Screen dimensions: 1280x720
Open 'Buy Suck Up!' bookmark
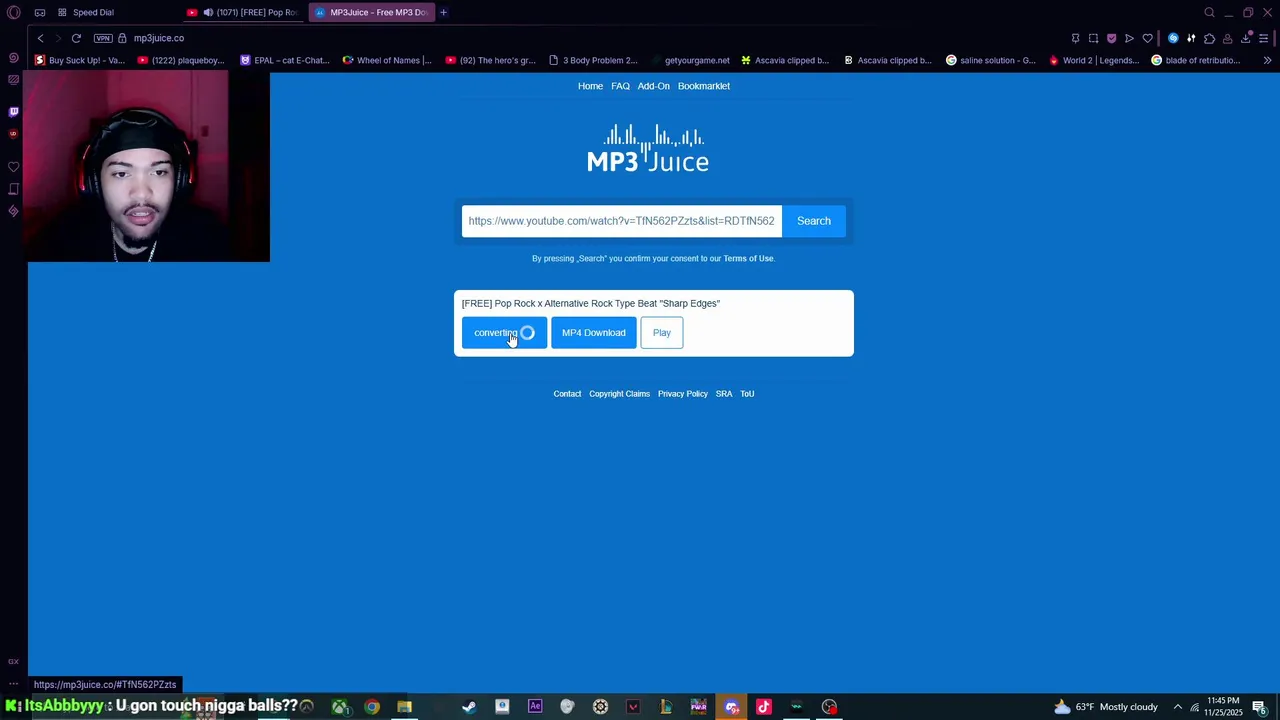click(x=80, y=60)
